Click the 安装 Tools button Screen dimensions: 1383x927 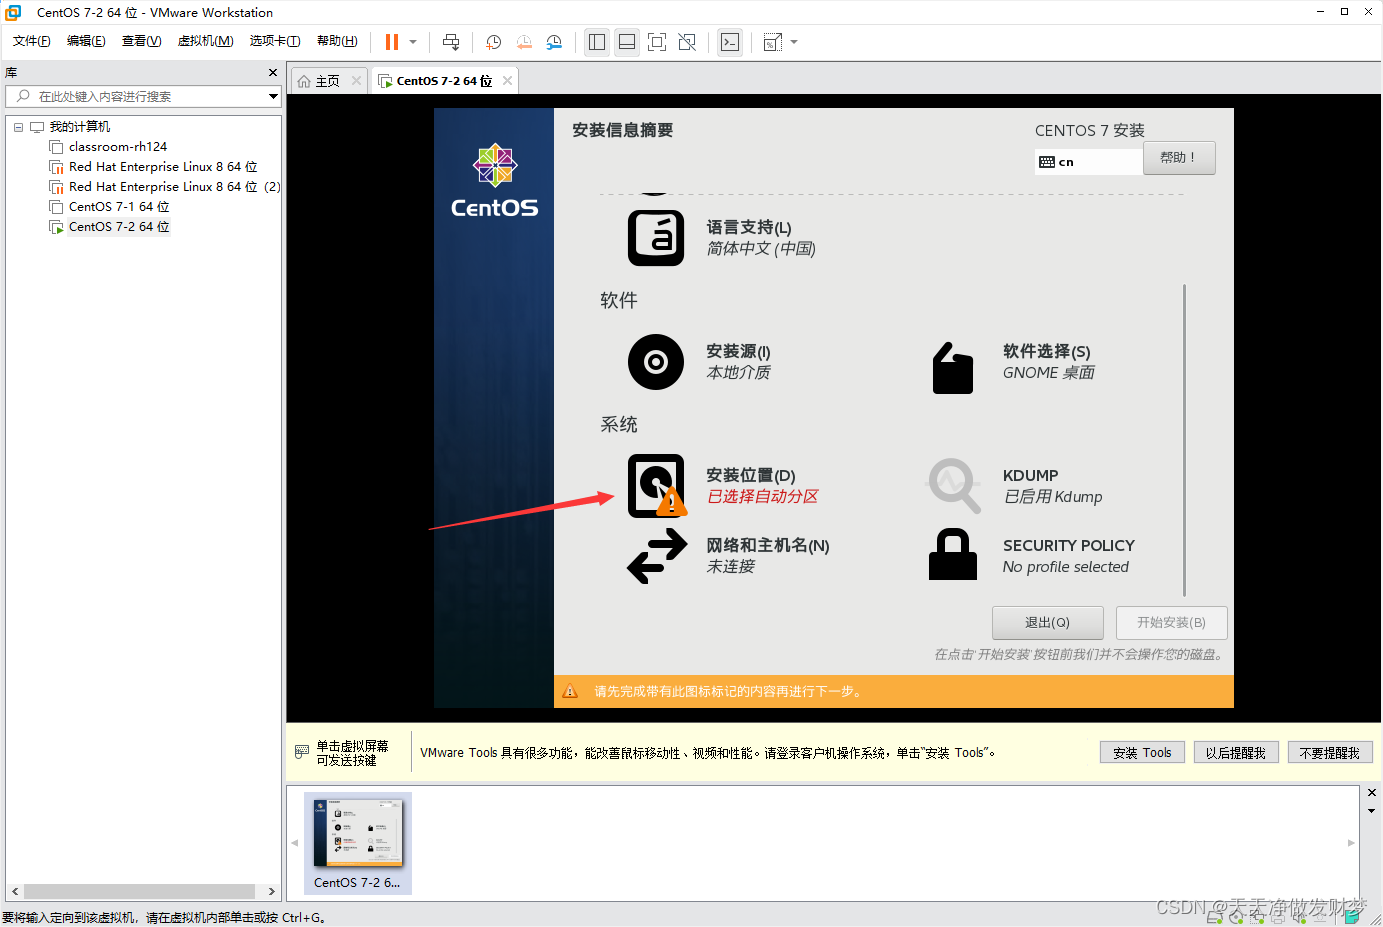1142,753
